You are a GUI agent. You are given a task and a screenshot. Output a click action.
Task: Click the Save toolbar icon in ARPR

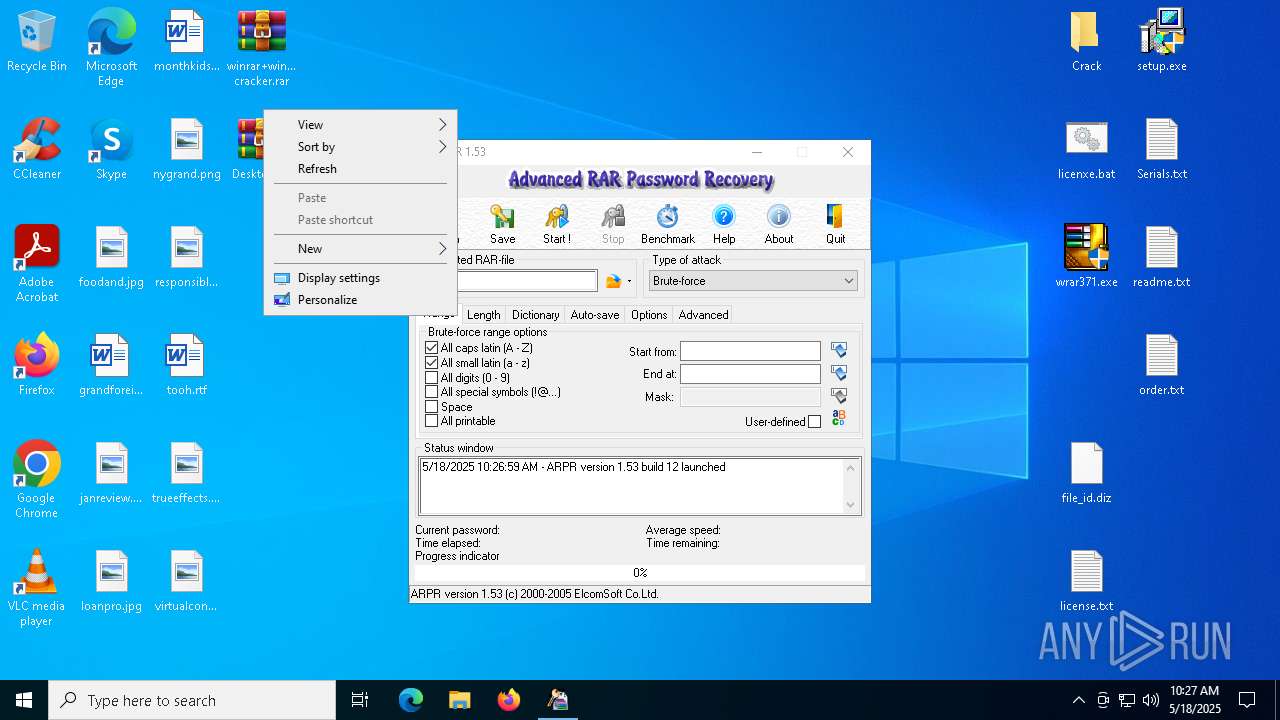click(502, 225)
